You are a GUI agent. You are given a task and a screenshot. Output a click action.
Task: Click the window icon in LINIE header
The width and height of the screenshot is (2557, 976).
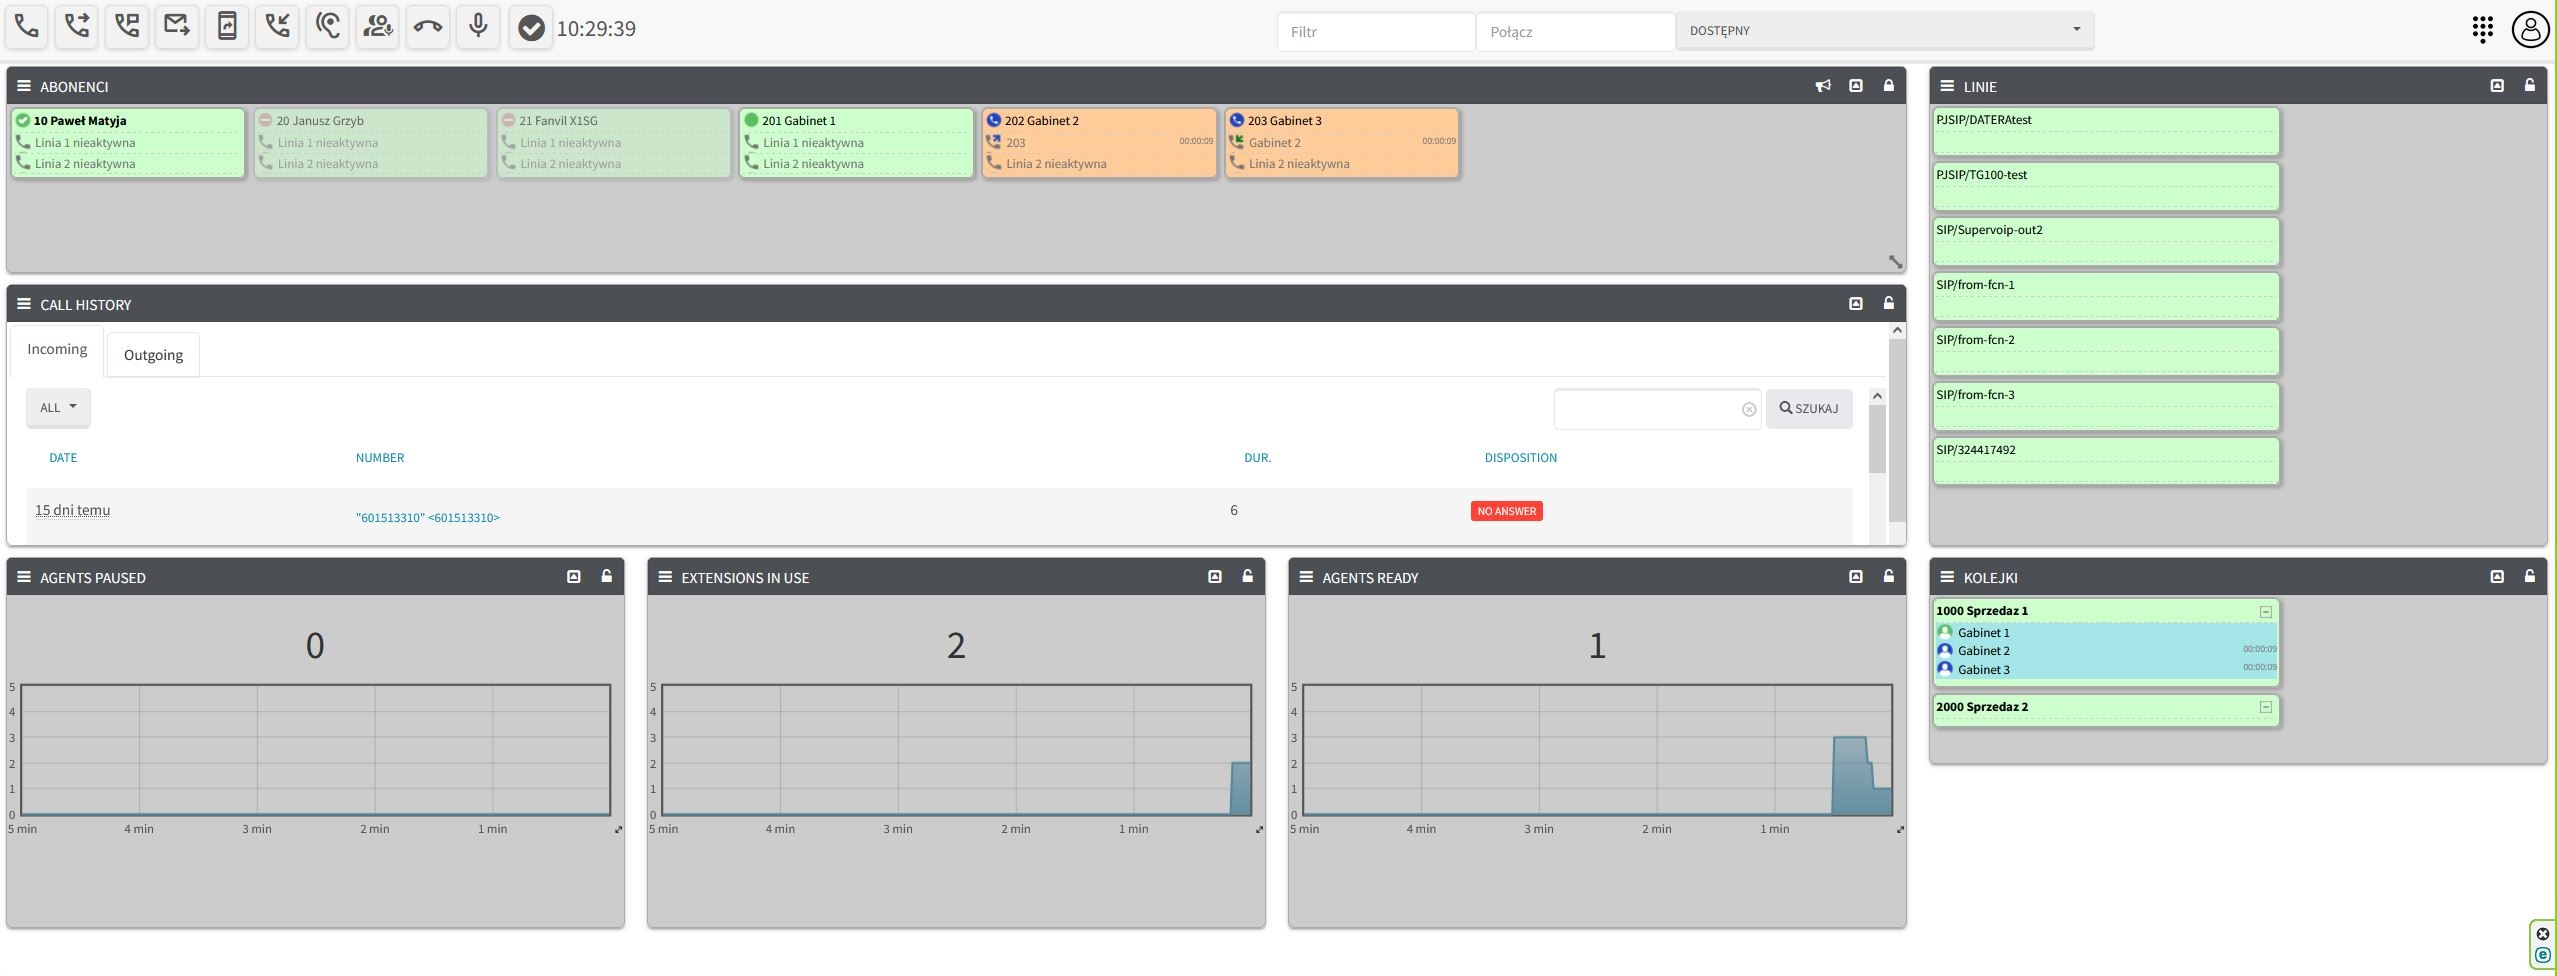click(2497, 86)
